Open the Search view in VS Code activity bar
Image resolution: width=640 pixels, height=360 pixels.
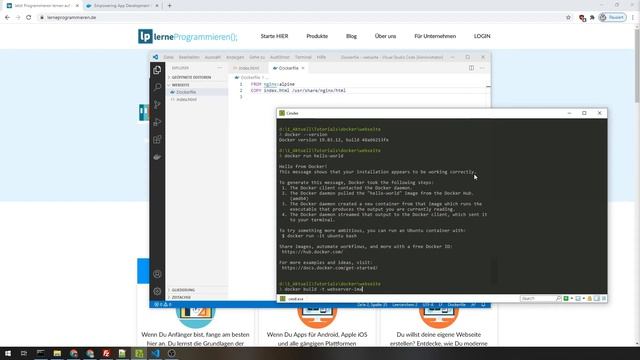157,87
